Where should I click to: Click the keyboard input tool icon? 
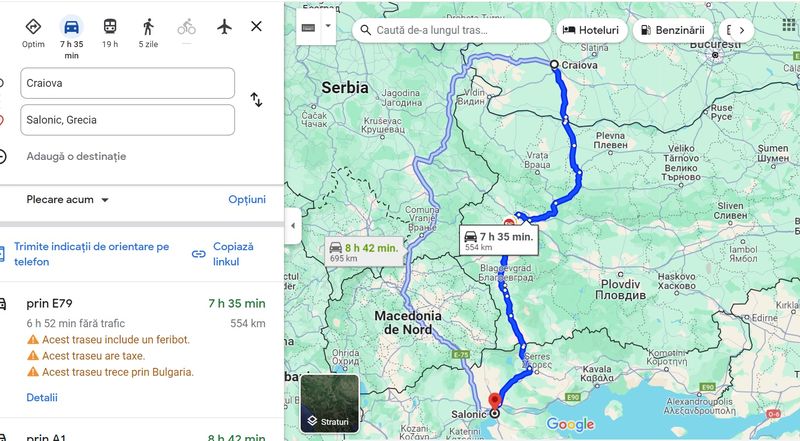pos(308,28)
